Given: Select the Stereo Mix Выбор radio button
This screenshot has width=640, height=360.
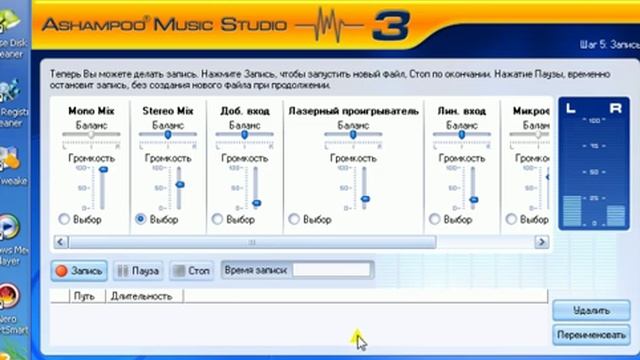Looking at the screenshot, I should pyautogui.click(x=141, y=219).
